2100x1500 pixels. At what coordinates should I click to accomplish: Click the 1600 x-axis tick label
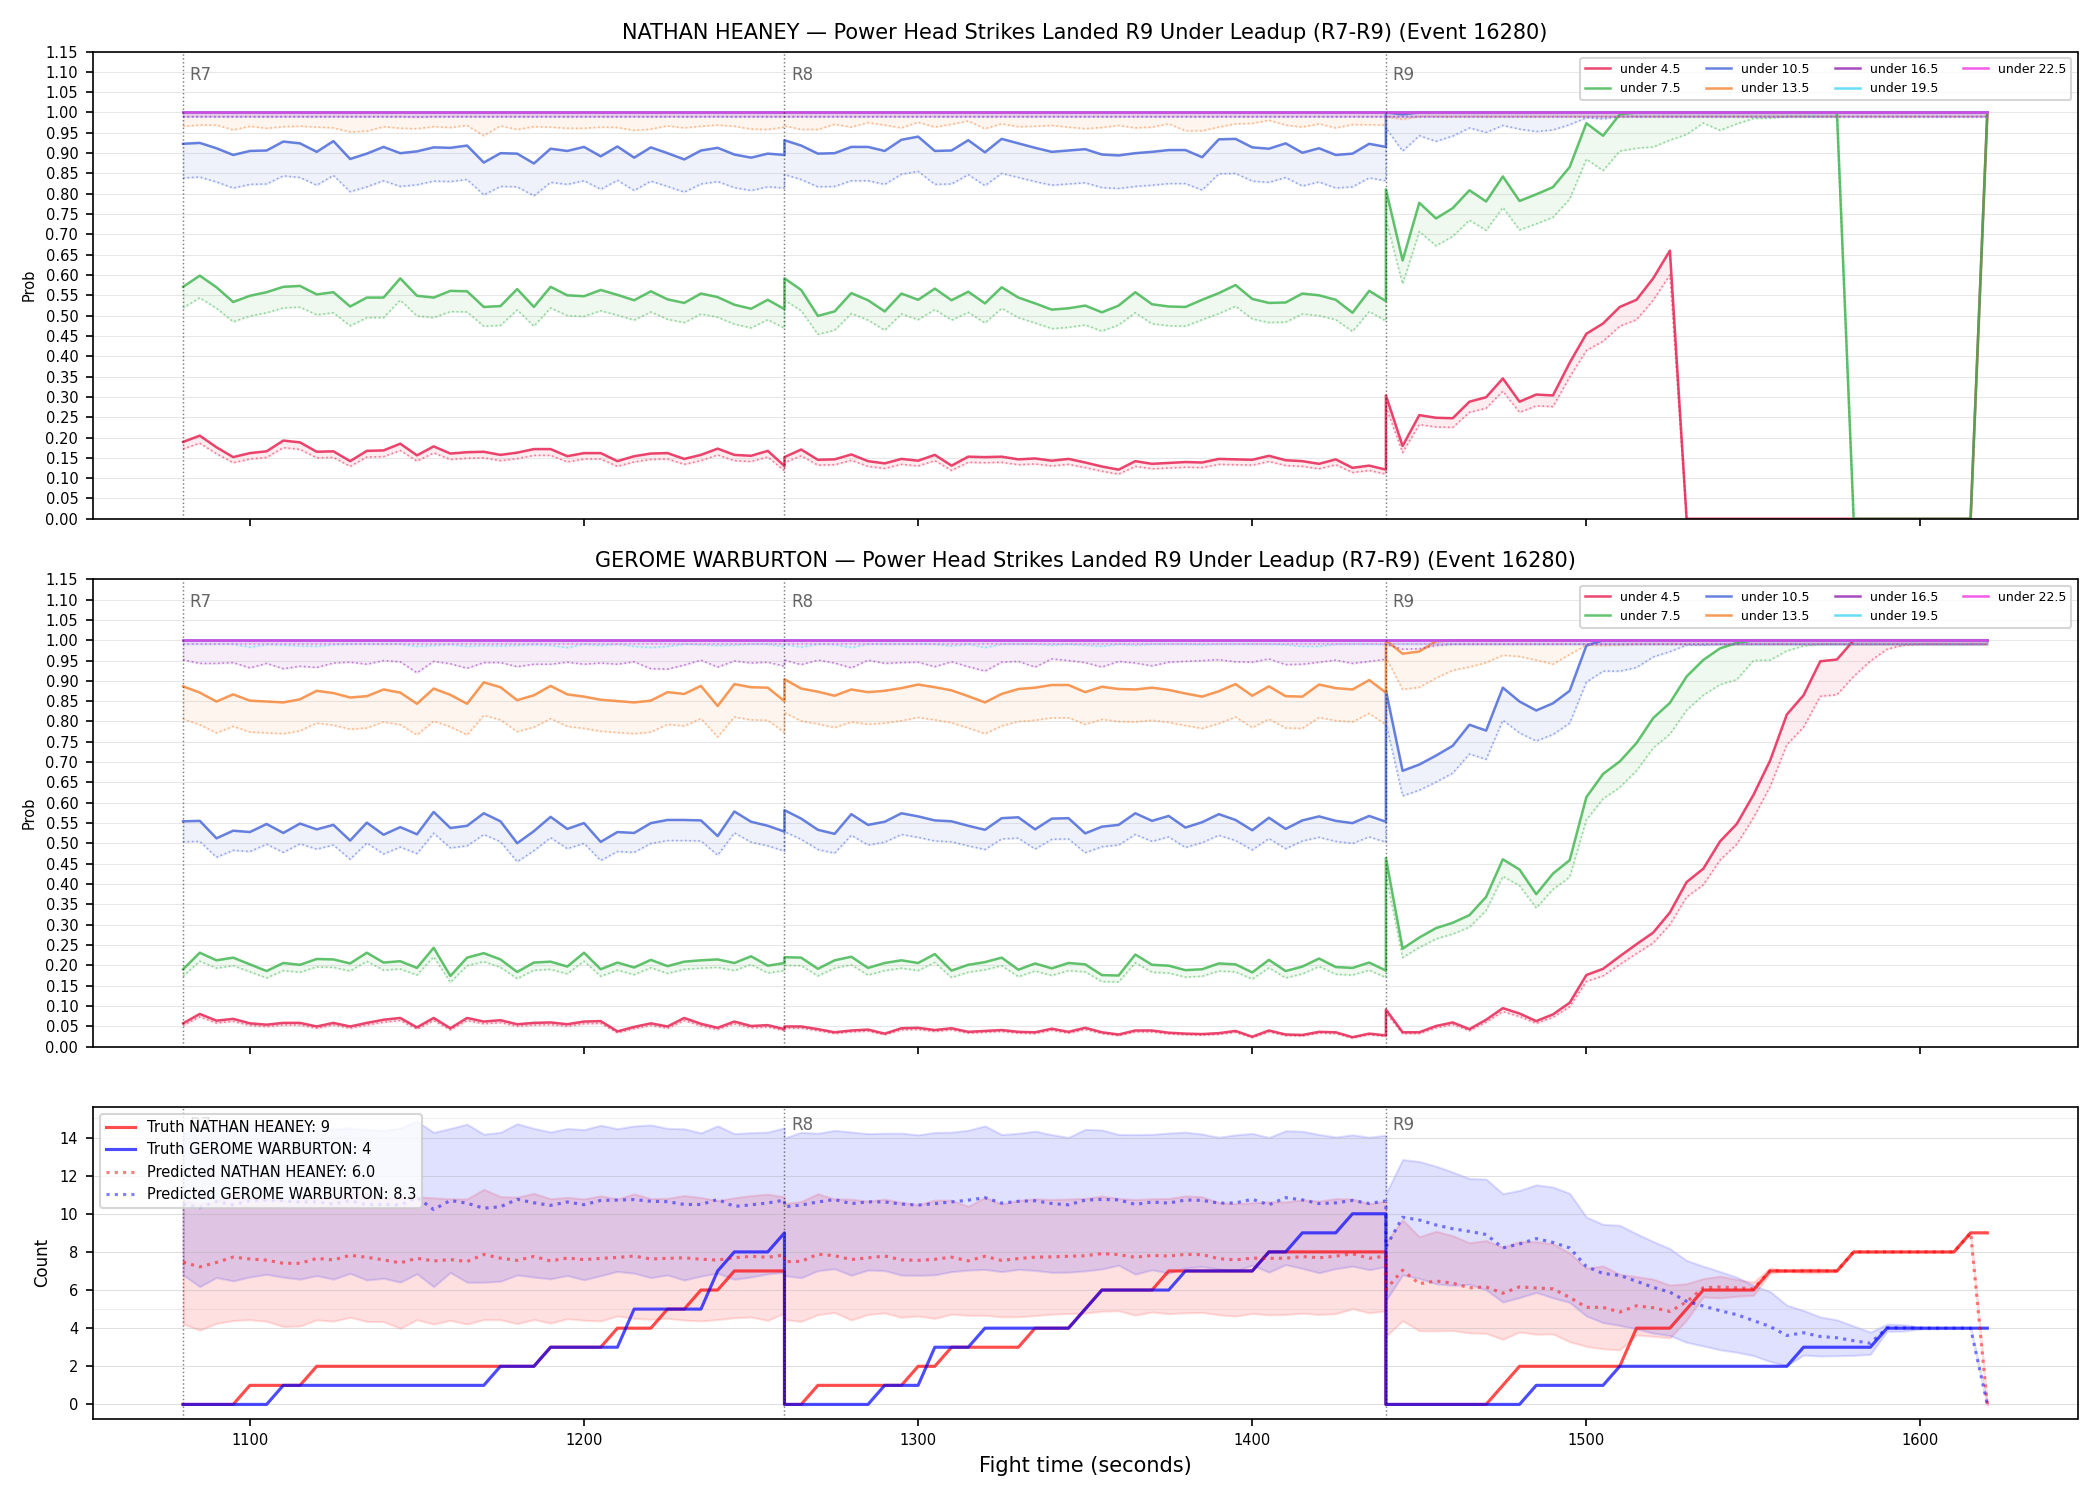1920,1440
